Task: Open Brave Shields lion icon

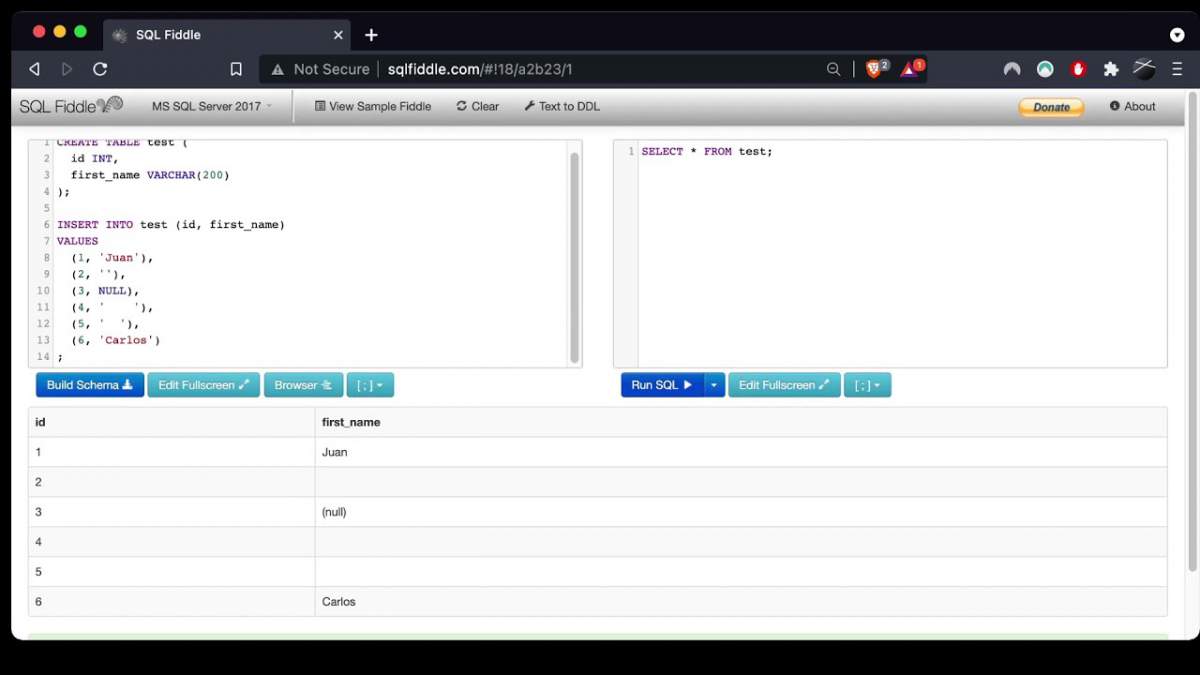Action: (x=875, y=68)
